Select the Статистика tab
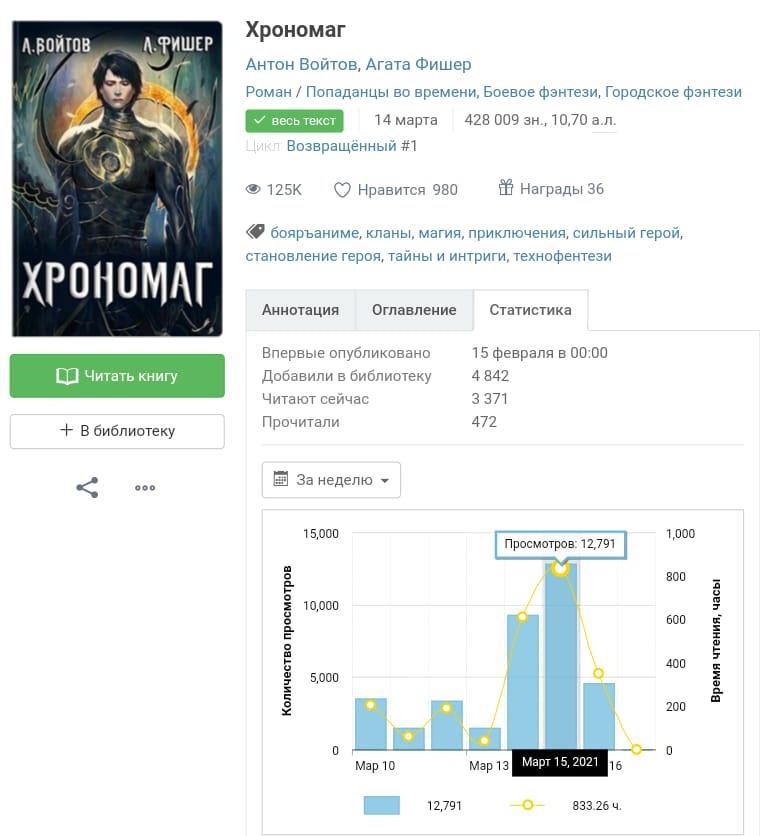This screenshot has height=836, width=760. pos(530,310)
